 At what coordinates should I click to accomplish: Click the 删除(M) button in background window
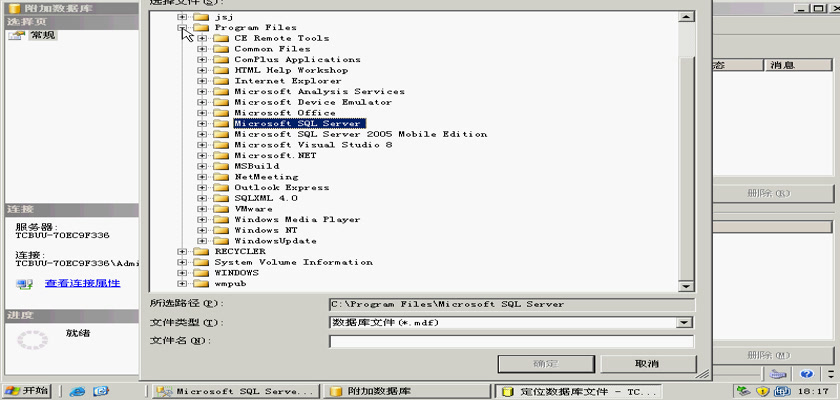coord(772,355)
